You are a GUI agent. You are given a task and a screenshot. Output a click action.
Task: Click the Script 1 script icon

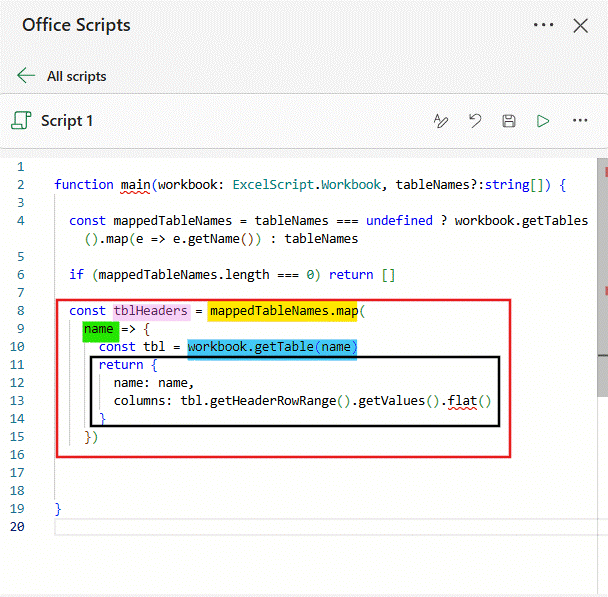[x=21, y=120]
